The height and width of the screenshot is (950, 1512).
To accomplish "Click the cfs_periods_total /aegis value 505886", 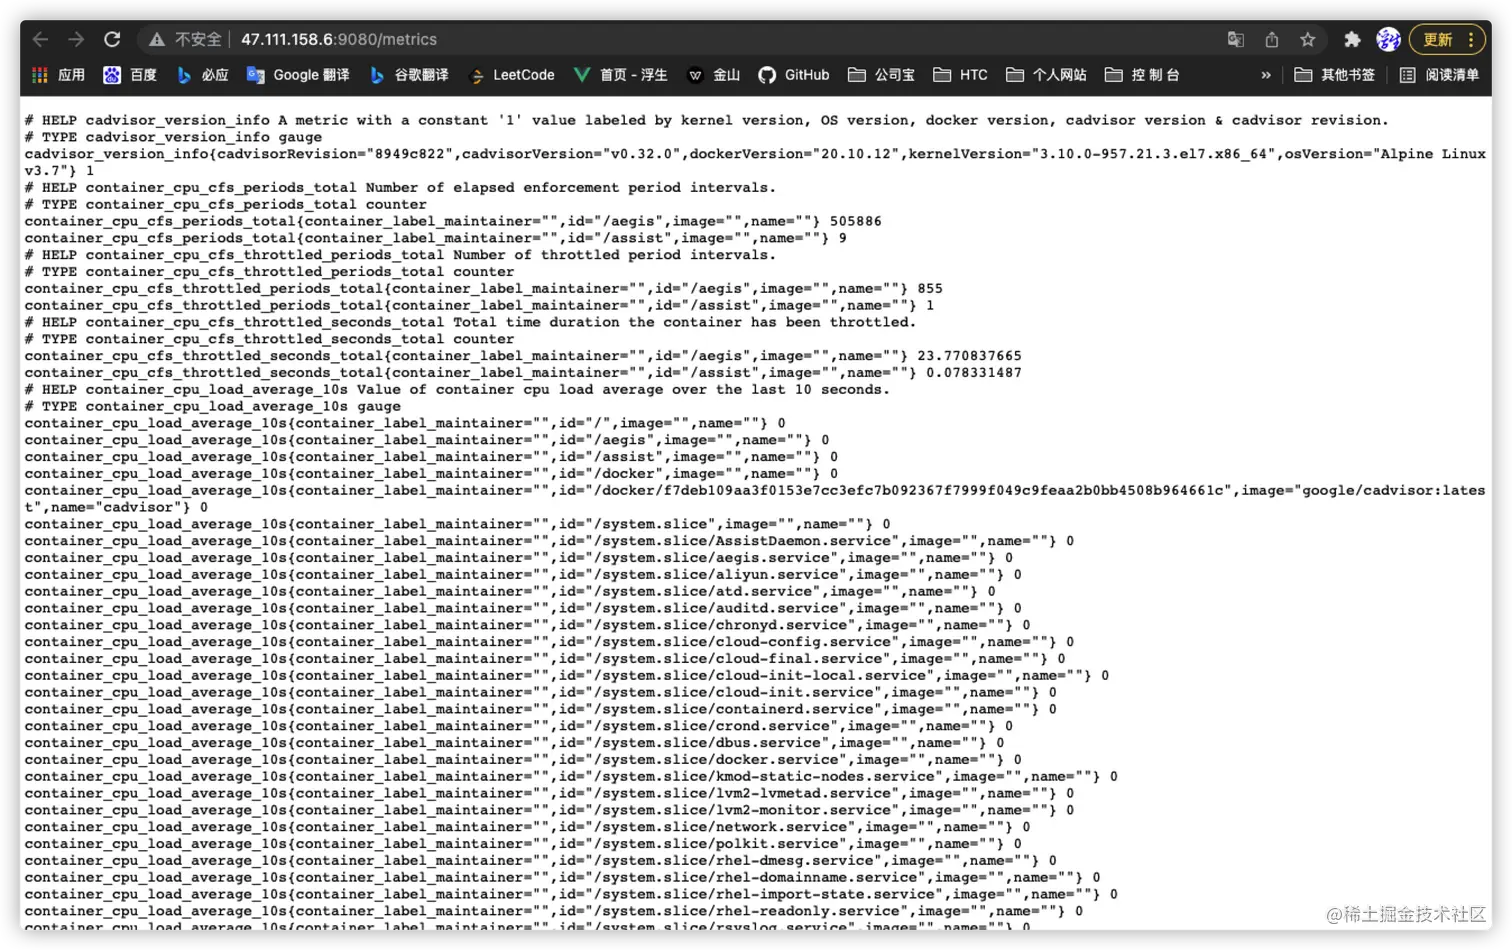I will point(855,221).
